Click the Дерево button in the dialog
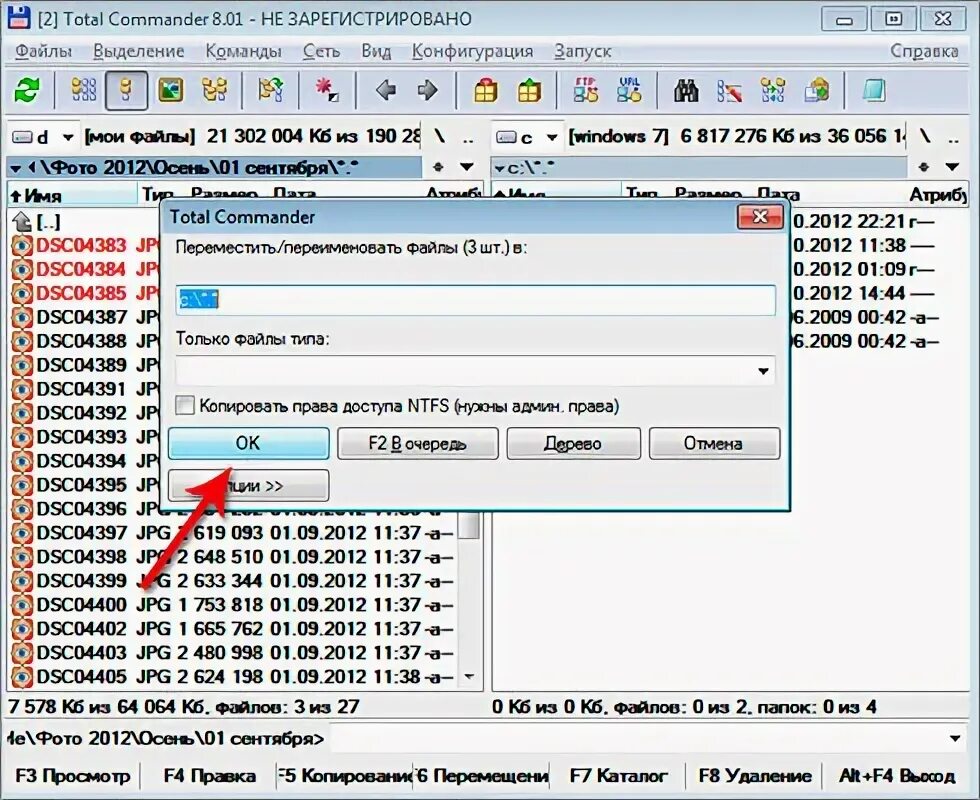 573,444
